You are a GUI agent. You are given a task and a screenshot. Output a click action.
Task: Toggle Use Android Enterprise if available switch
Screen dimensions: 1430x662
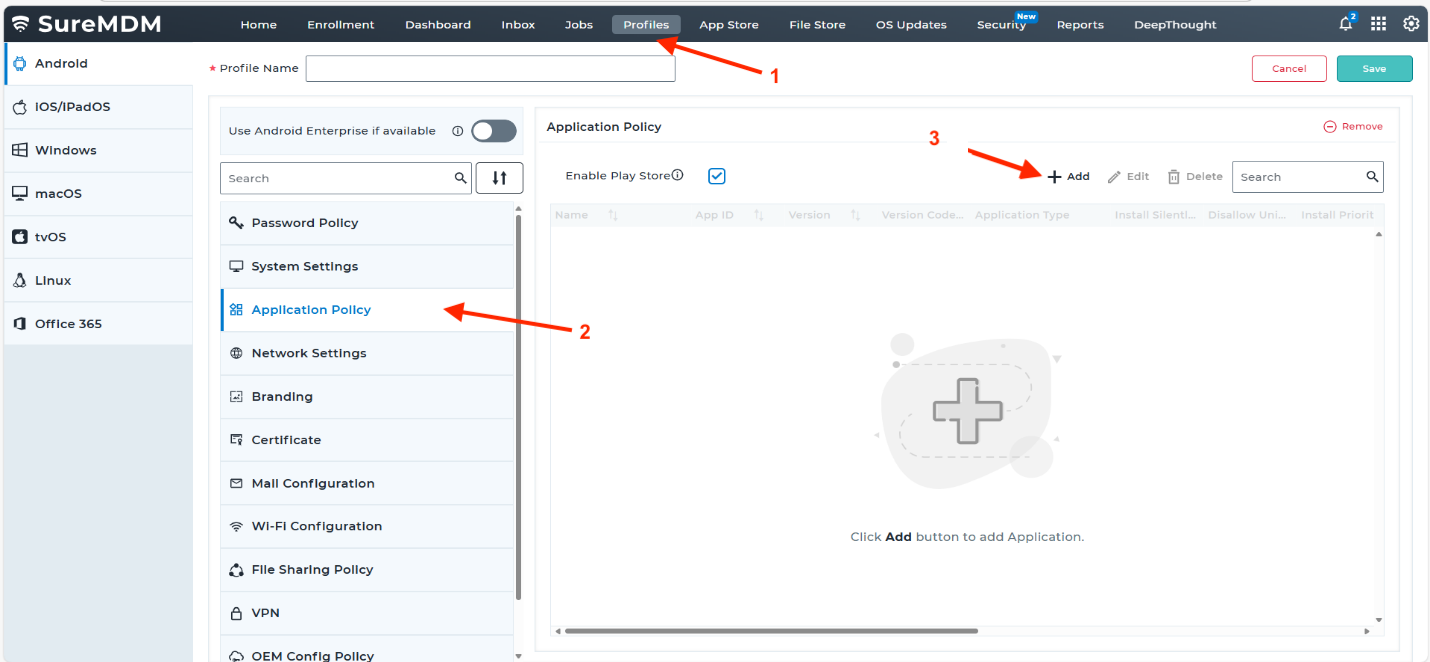coord(494,131)
